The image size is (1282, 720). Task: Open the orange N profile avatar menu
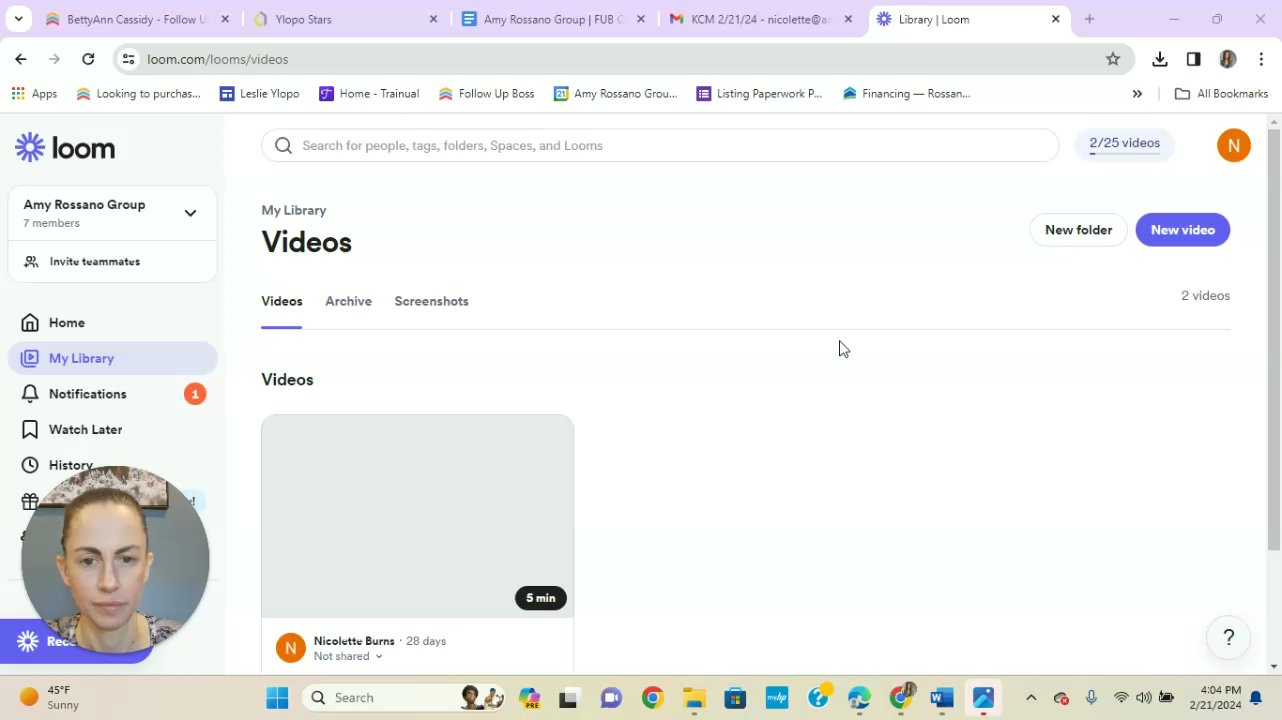tap(1233, 145)
